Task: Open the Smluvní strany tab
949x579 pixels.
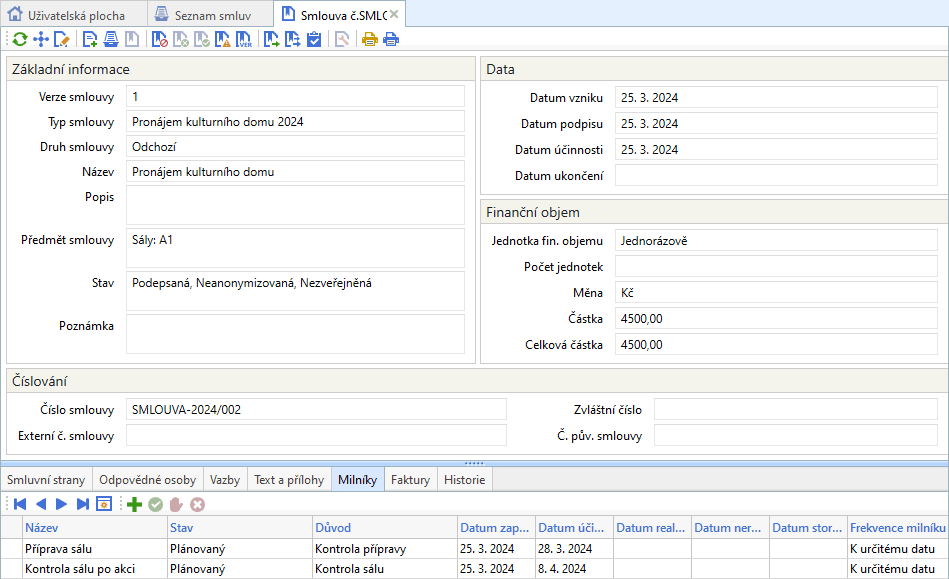Action: pos(46,480)
